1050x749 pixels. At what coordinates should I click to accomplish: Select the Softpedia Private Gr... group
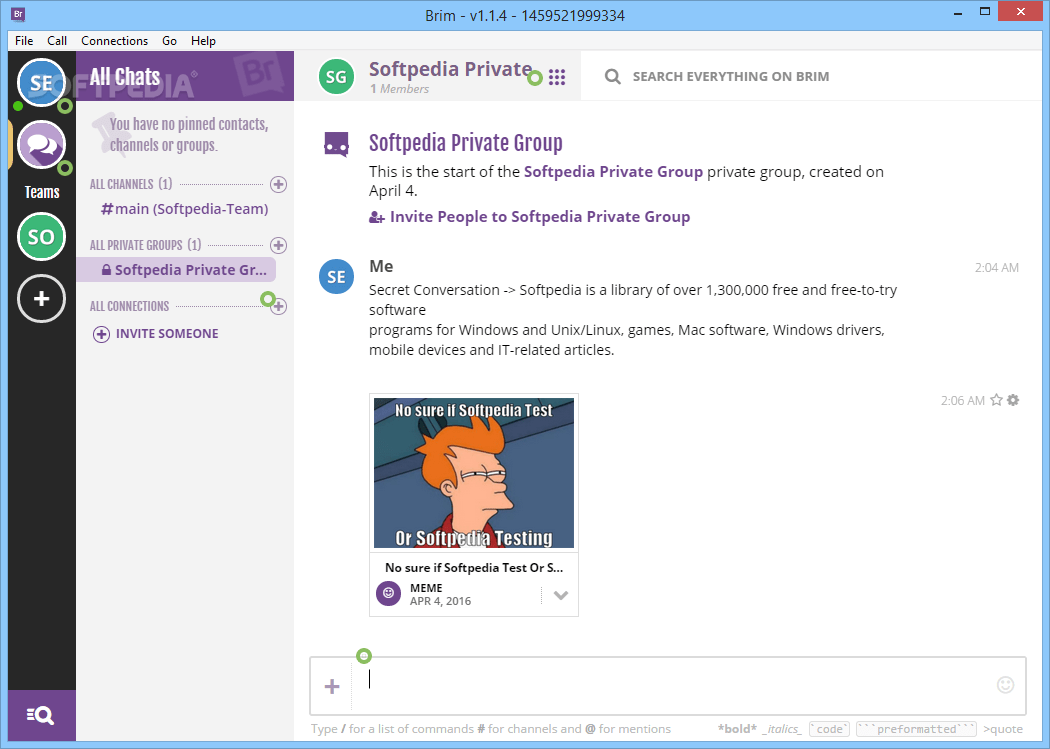pyautogui.click(x=176, y=270)
